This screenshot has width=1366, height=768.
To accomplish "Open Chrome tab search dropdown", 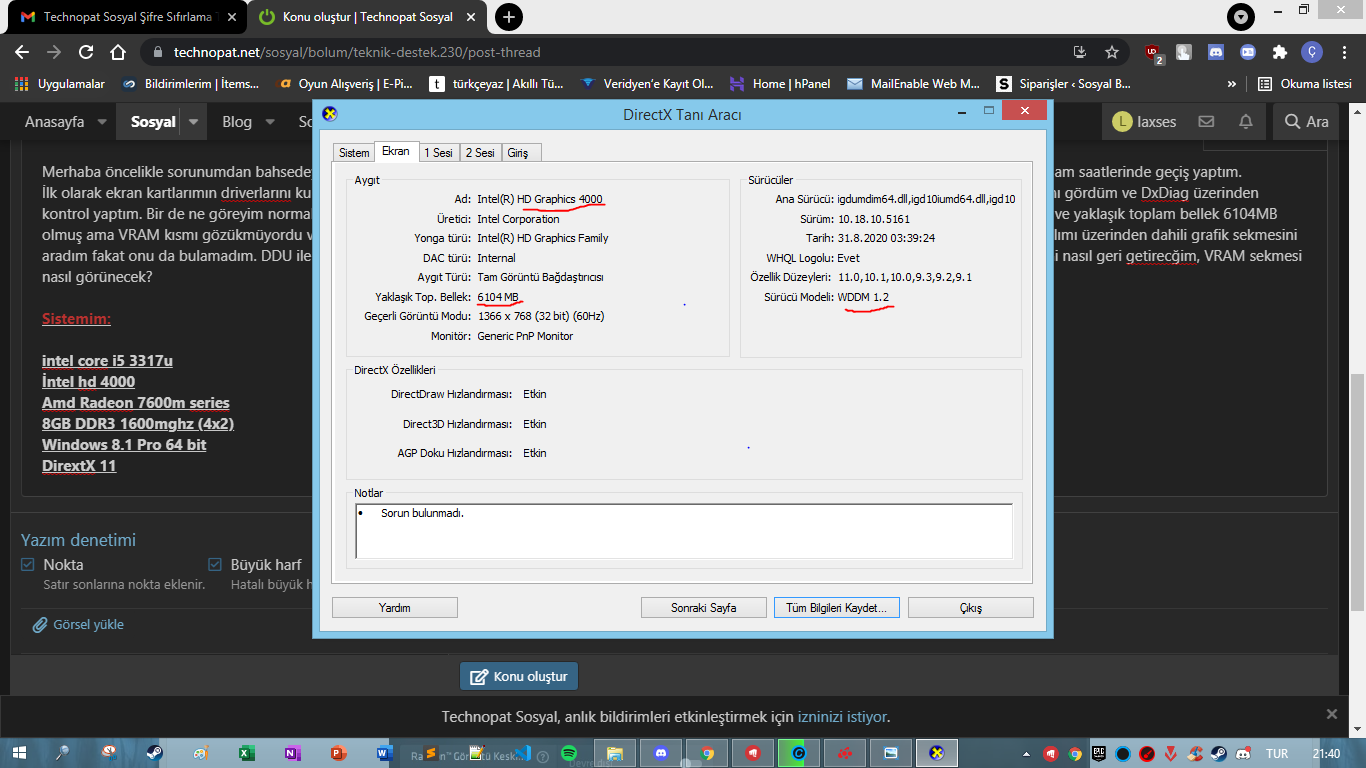I will click(1241, 17).
